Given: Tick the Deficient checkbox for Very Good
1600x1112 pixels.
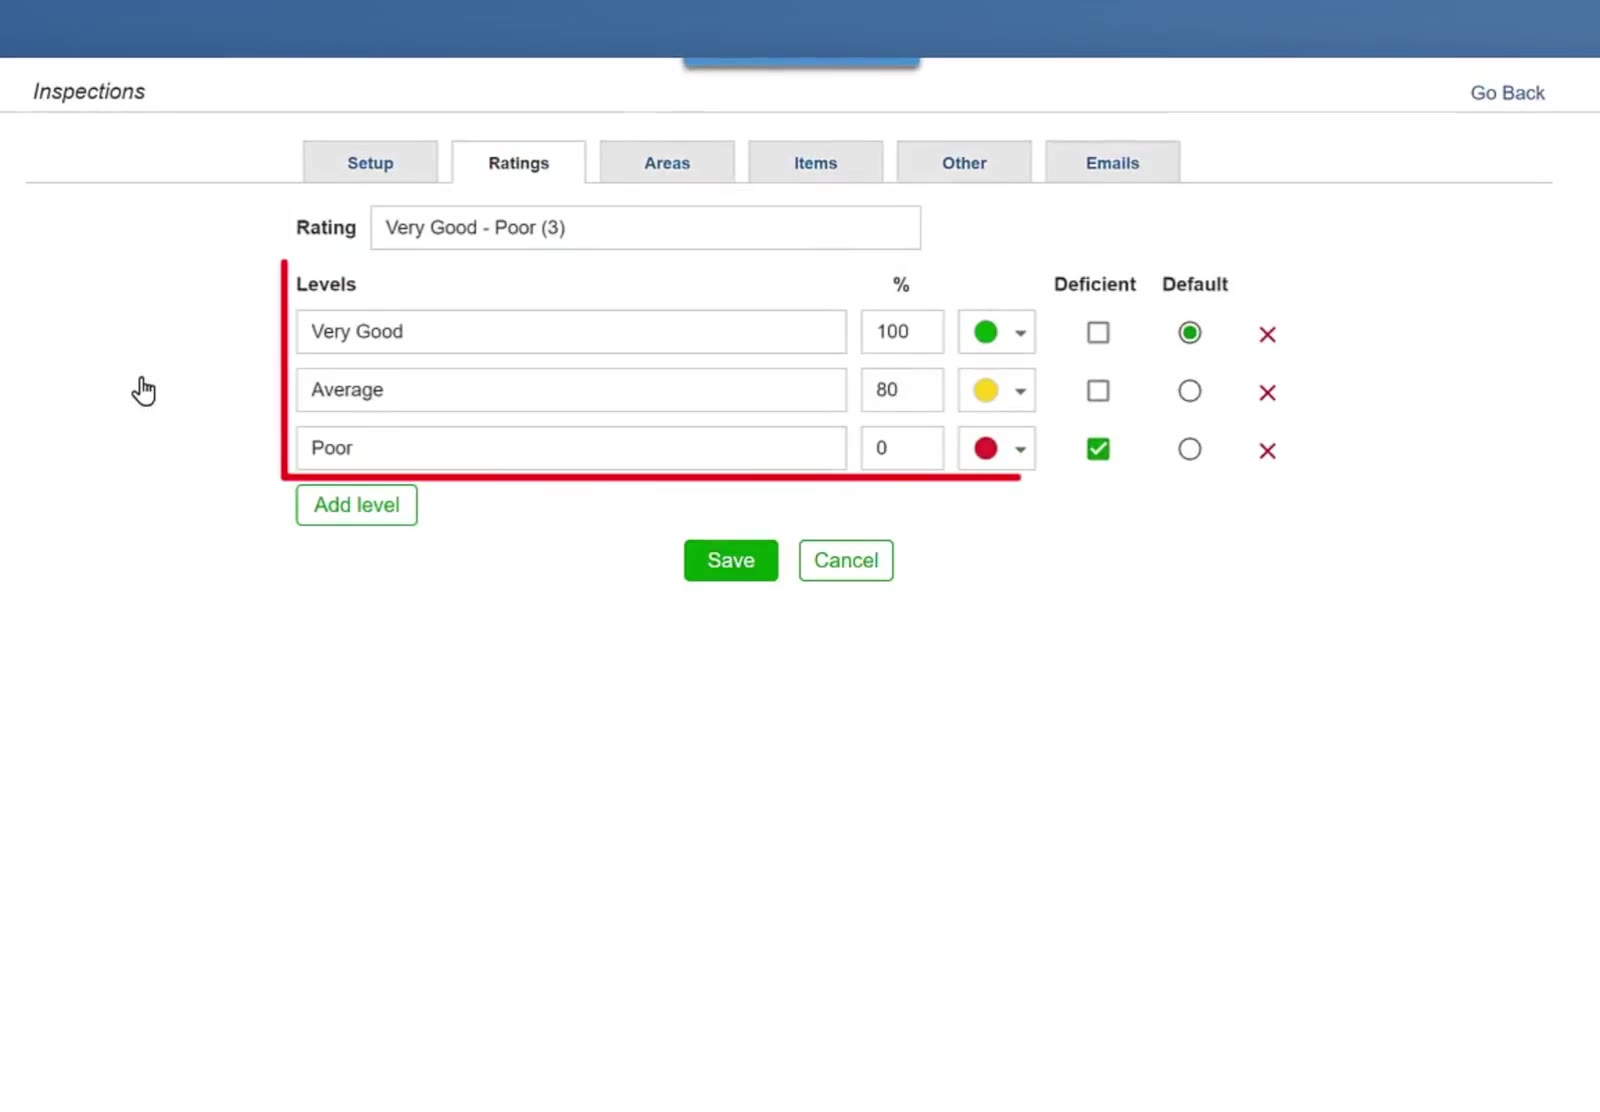Looking at the screenshot, I should click(x=1098, y=332).
